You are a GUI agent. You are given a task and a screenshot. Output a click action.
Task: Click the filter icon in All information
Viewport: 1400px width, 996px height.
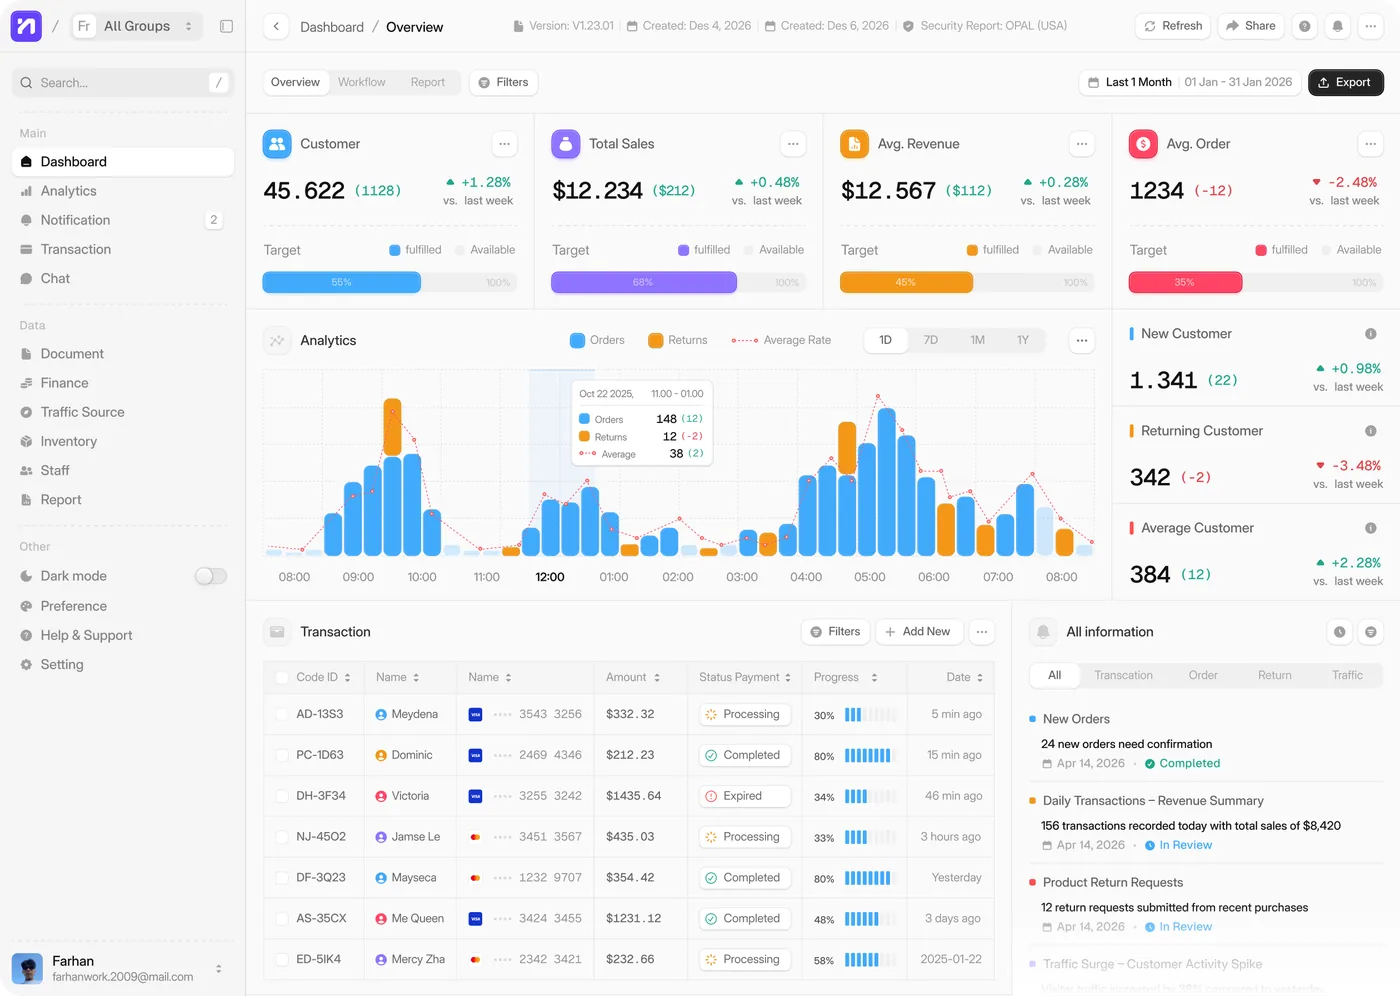(x=1371, y=632)
